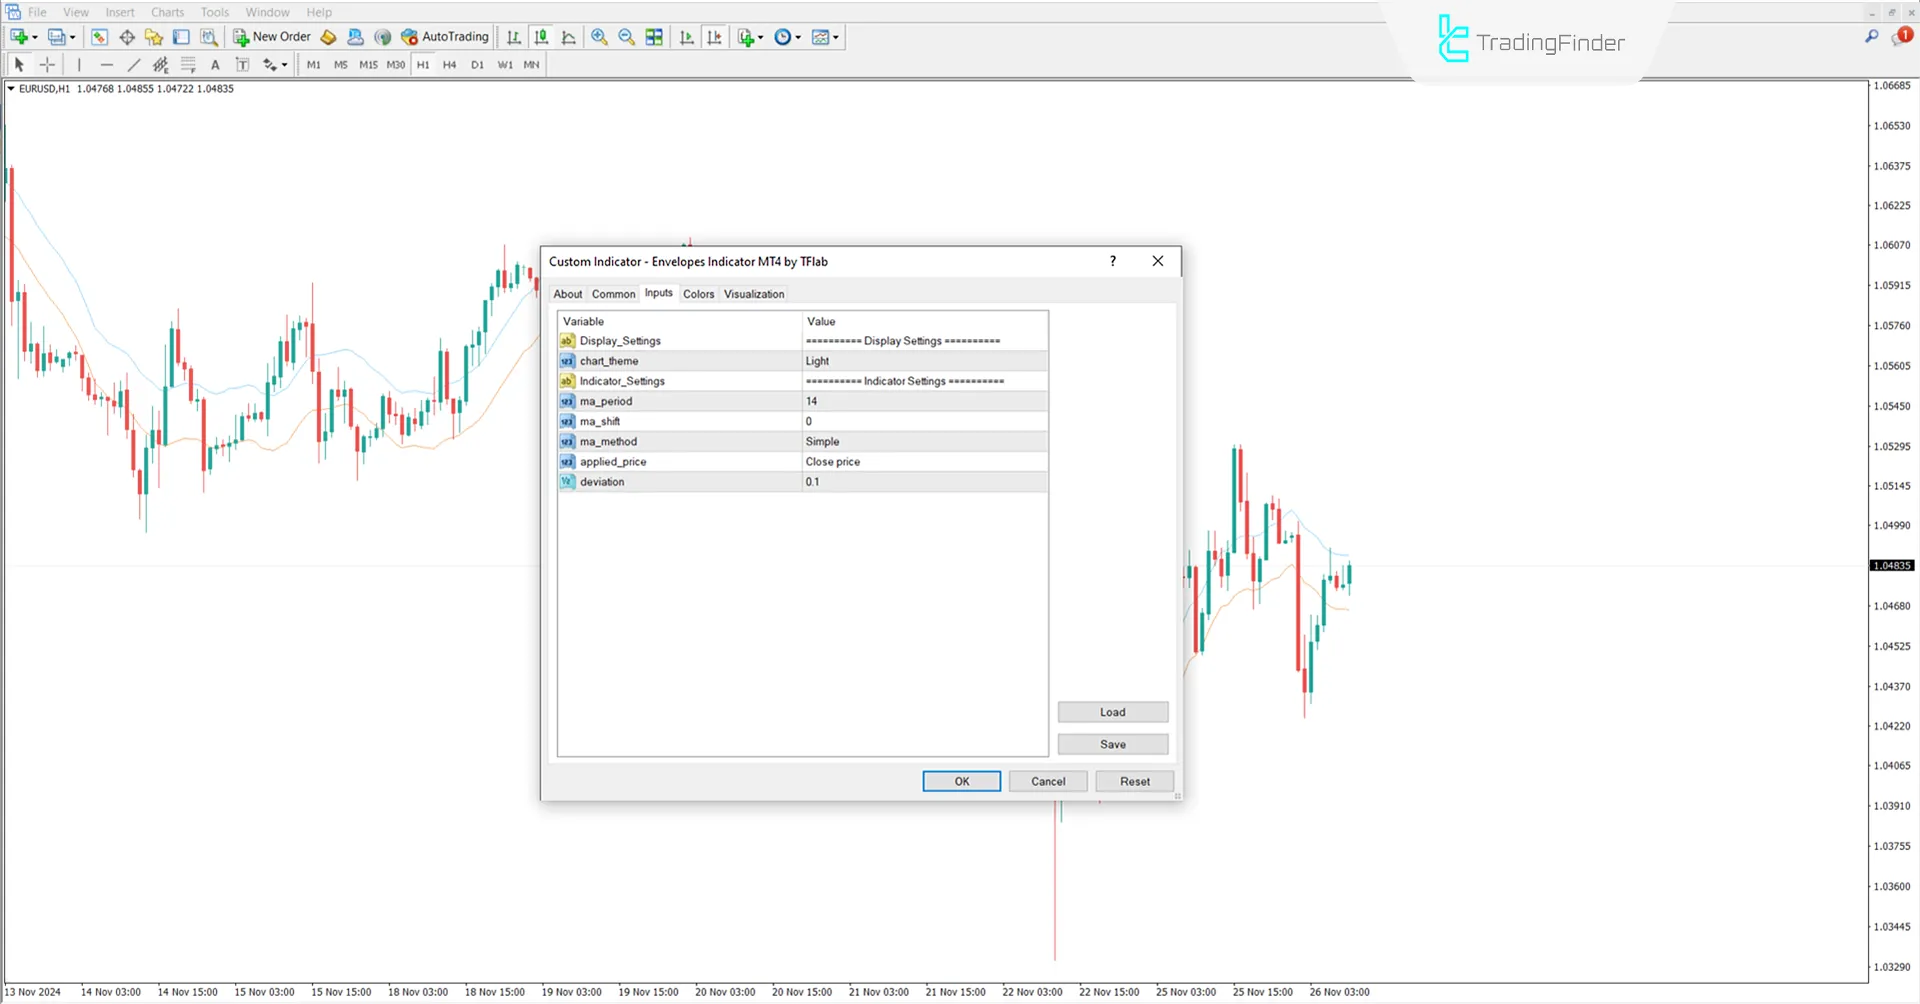Viewport: 1920px width, 1004px height.
Task: Select the crosshair tool
Action: pyautogui.click(x=47, y=64)
